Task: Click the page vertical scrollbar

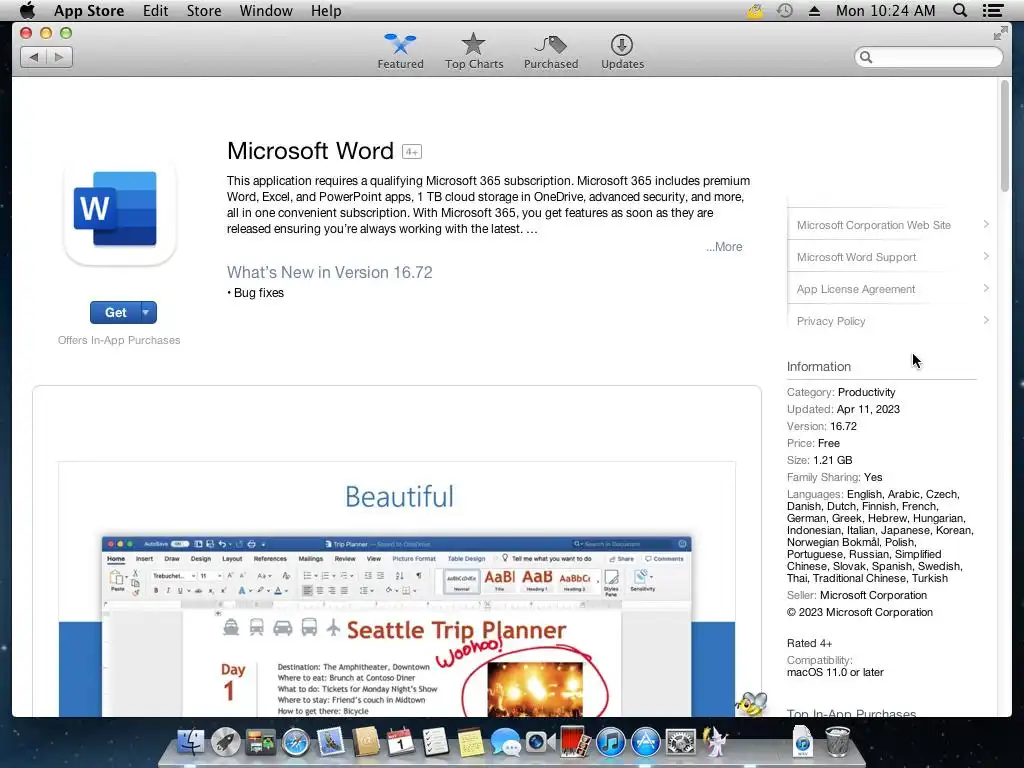Action: coord(1004,136)
